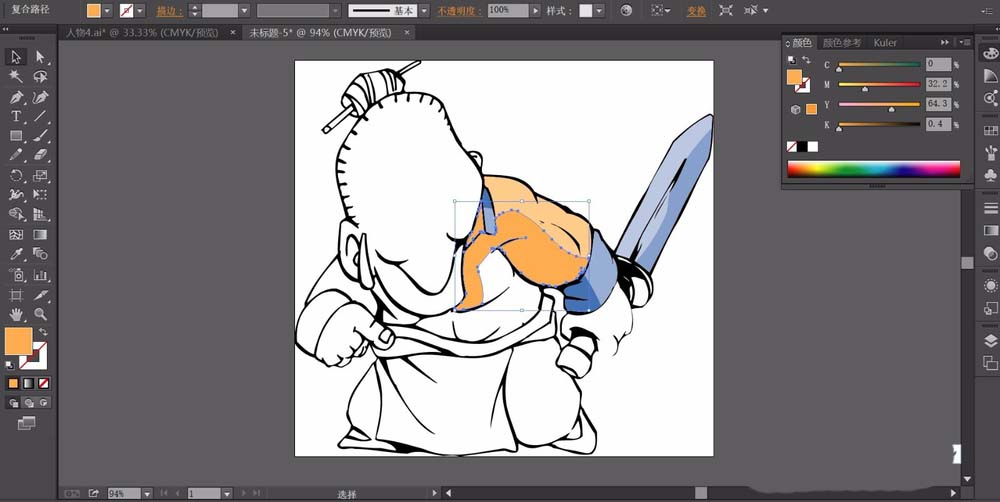Pick the Magic Wand tool
Image resolution: width=1000 pixels, height=502 pixels.
tap(16, 77)
